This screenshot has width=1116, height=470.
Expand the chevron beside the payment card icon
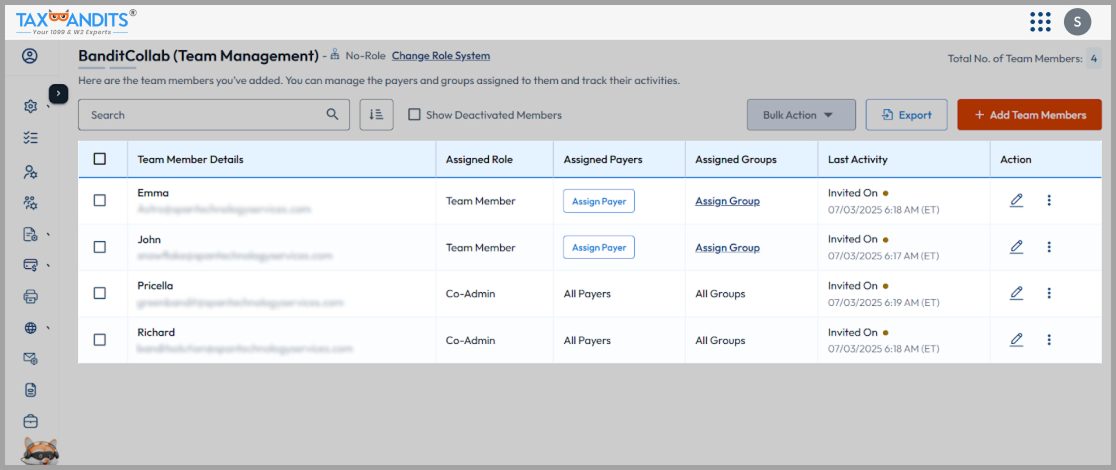[x=48, y=266]
